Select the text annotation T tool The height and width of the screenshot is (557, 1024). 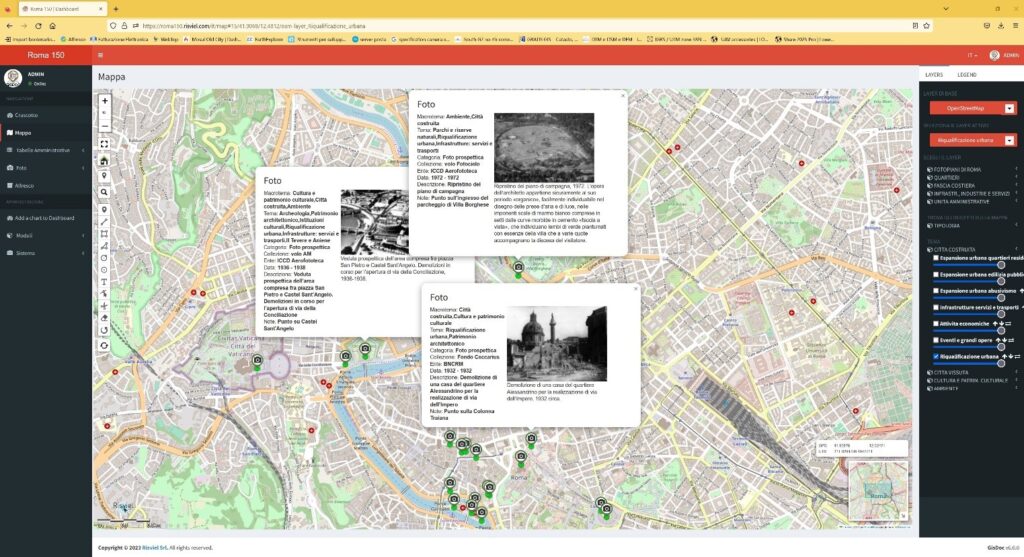click(105, 281)
